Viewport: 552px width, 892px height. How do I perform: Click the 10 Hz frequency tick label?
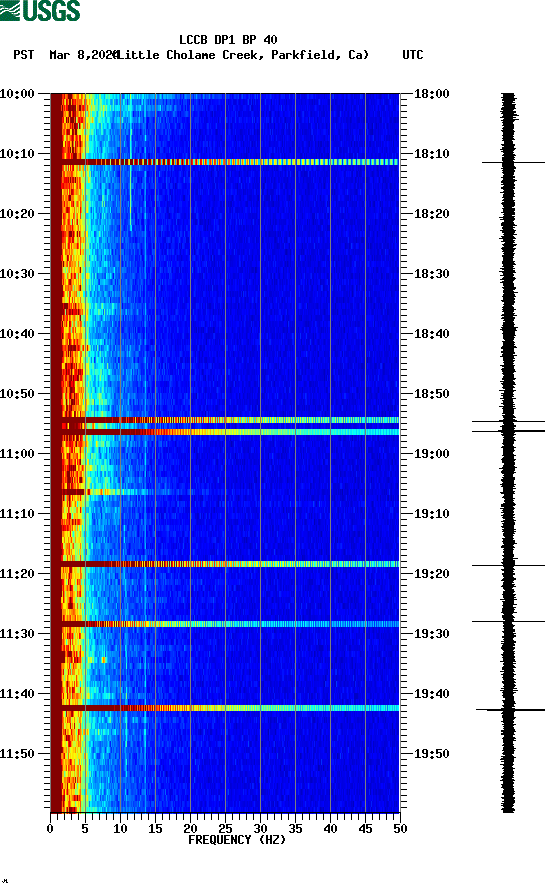point(120,829)
